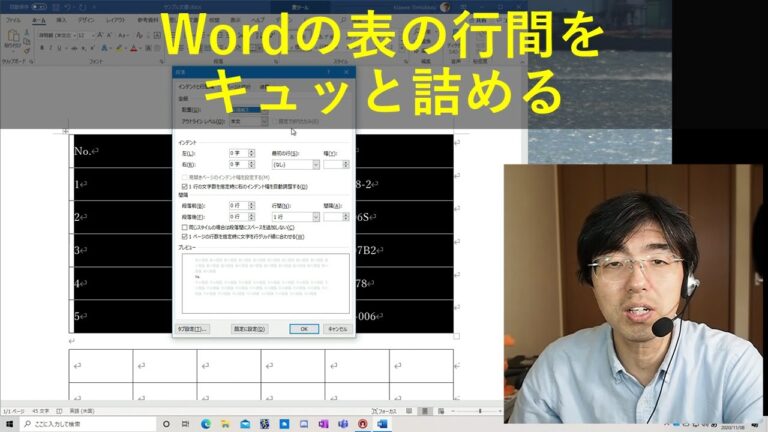
Task: Select the References ribbon tab
Action: tap(147, 21)
